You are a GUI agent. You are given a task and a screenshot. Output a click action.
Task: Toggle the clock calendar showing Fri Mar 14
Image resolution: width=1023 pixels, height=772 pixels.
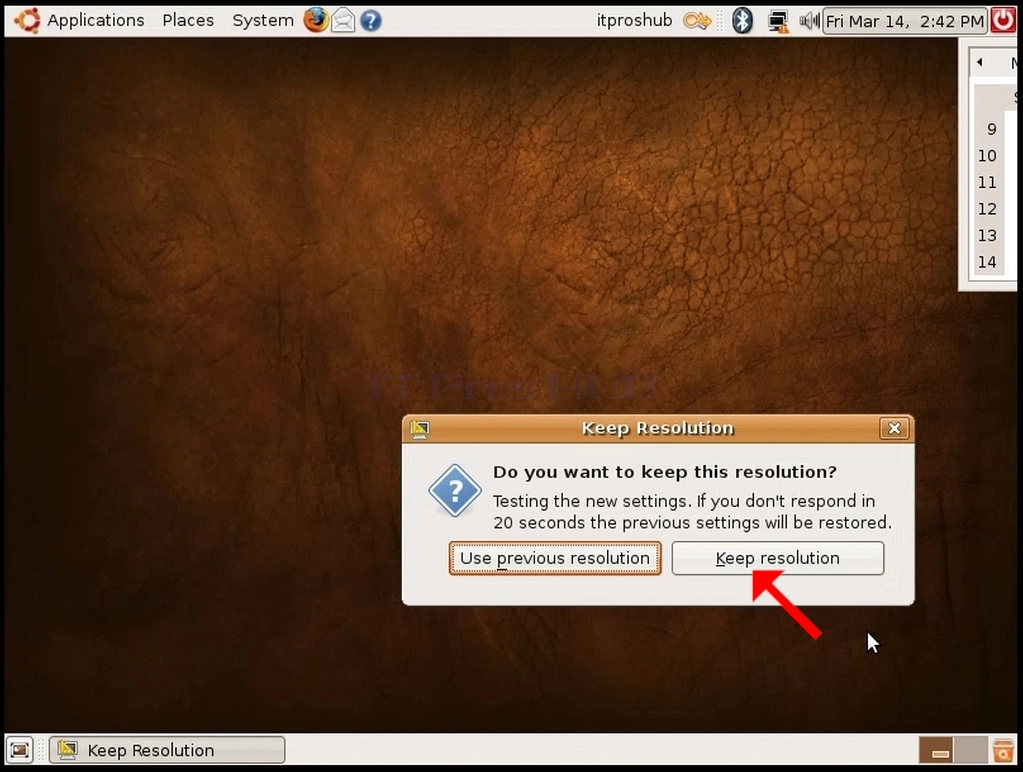[x=904, y=22]
